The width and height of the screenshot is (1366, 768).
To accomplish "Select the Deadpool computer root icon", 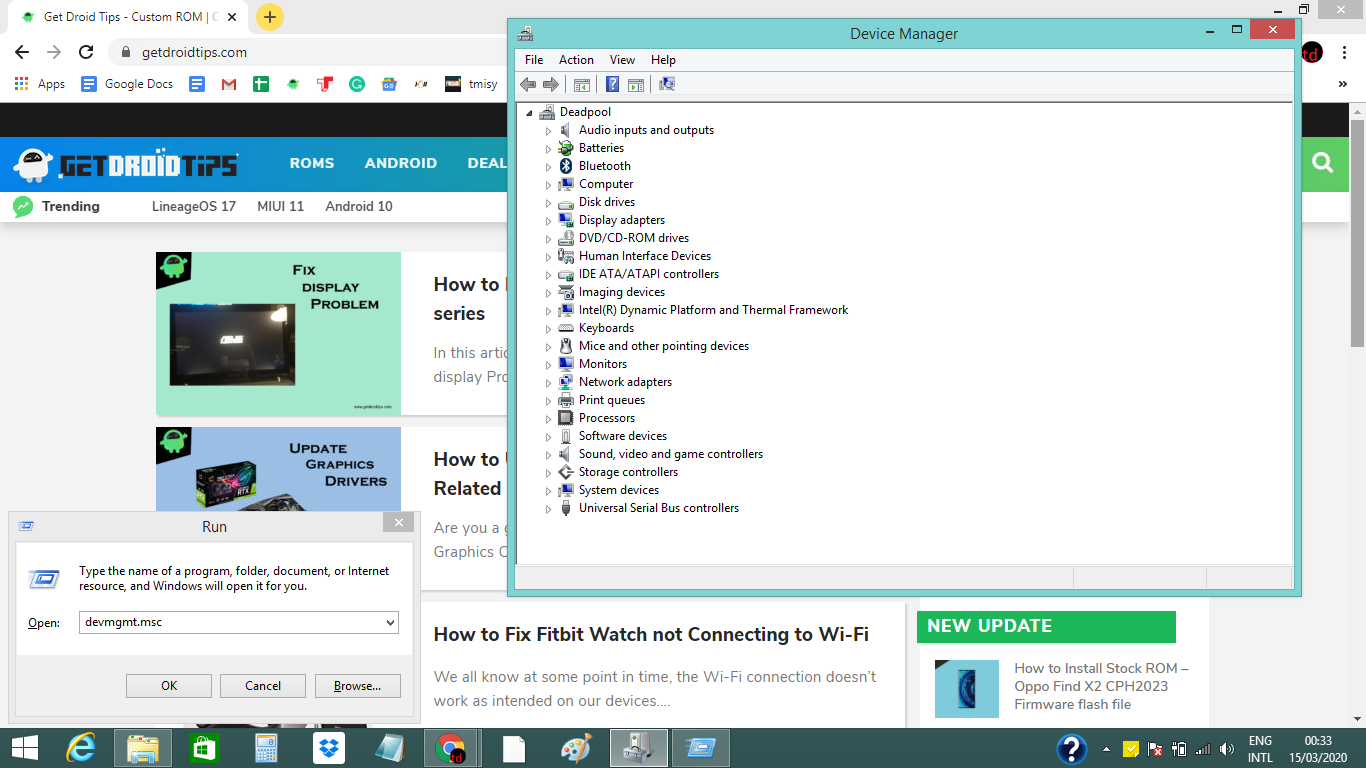I will [547, 112].
